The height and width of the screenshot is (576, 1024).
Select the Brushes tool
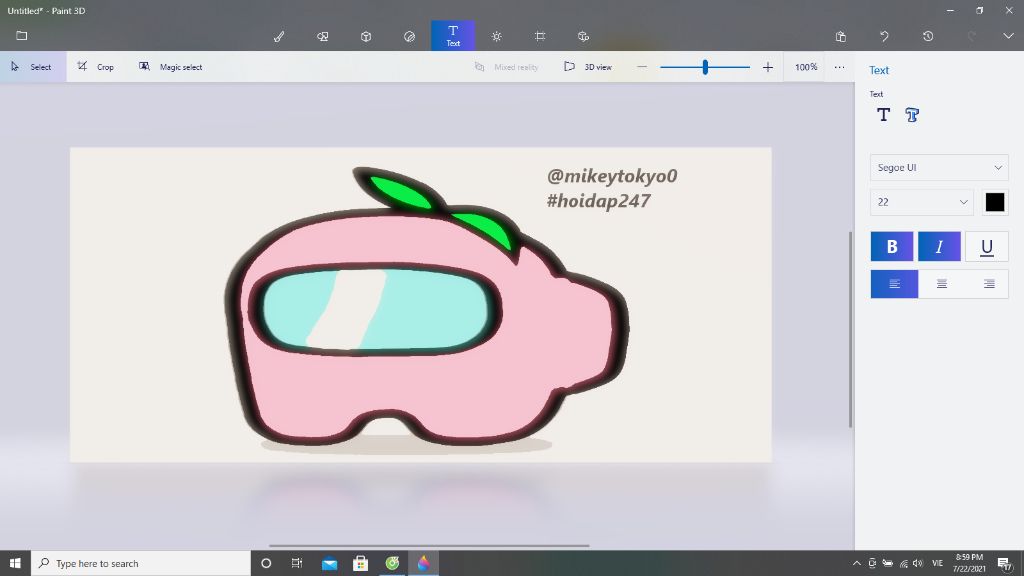pos(279,37)
